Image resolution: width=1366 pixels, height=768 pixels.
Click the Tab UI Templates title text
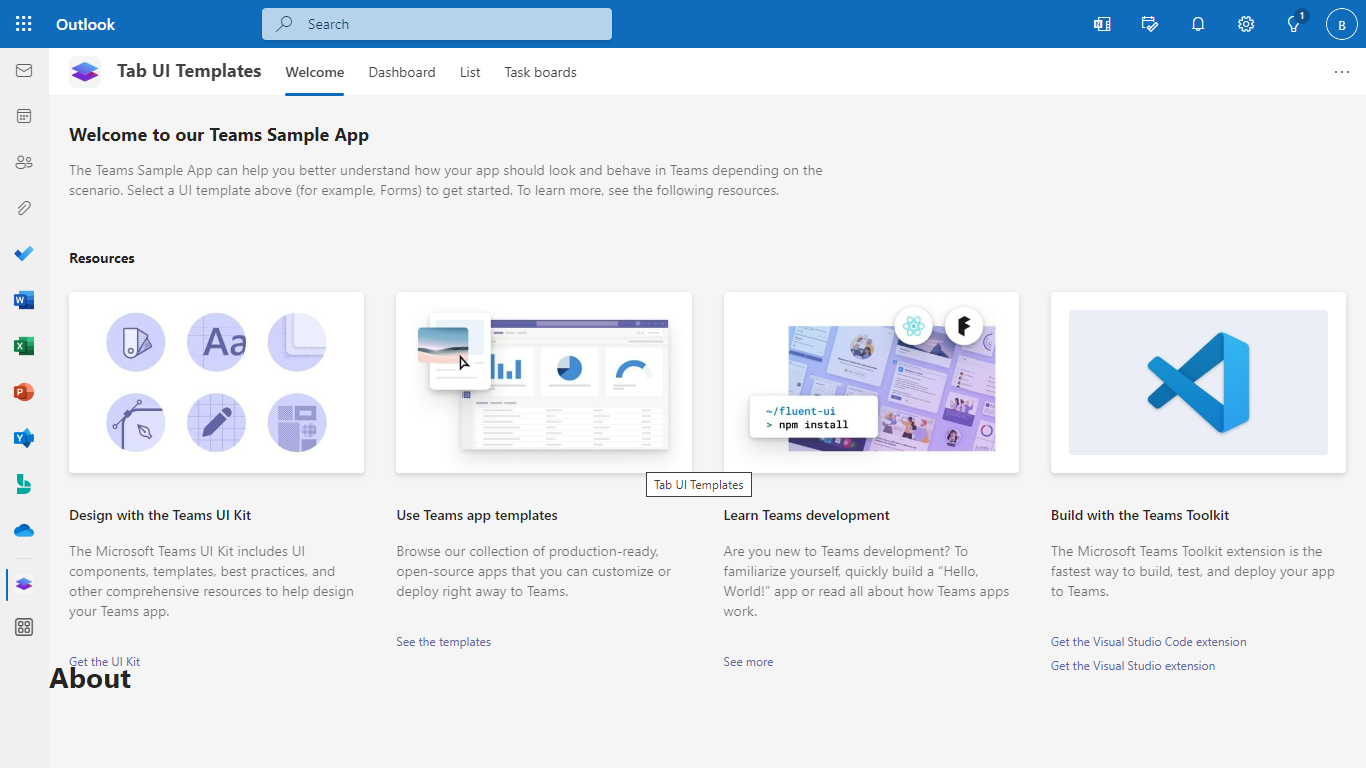(189, 71)
